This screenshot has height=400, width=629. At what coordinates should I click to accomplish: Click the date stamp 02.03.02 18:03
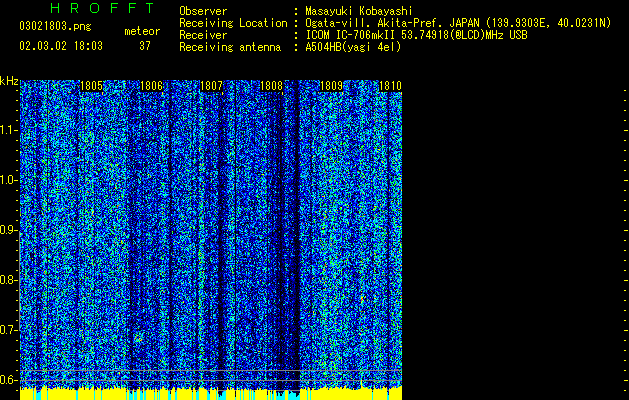click(x=61, y=46)
